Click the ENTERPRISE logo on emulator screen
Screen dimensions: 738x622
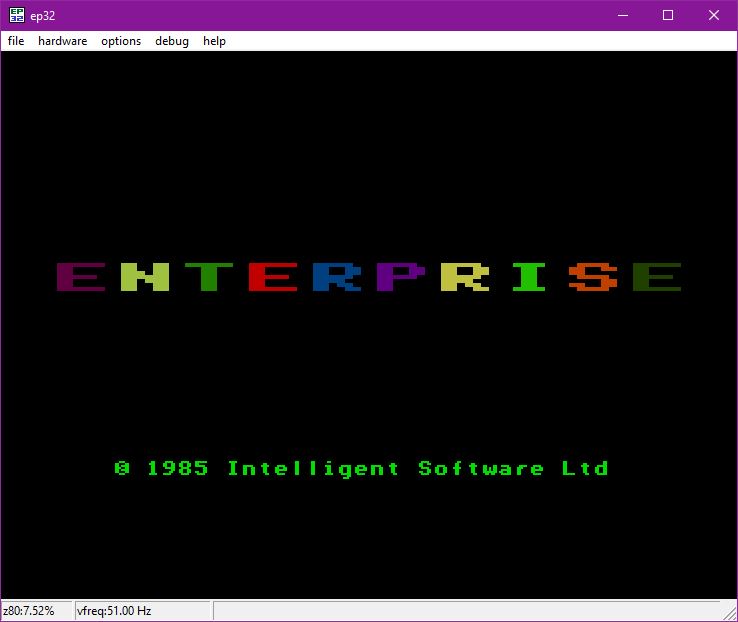369,277
